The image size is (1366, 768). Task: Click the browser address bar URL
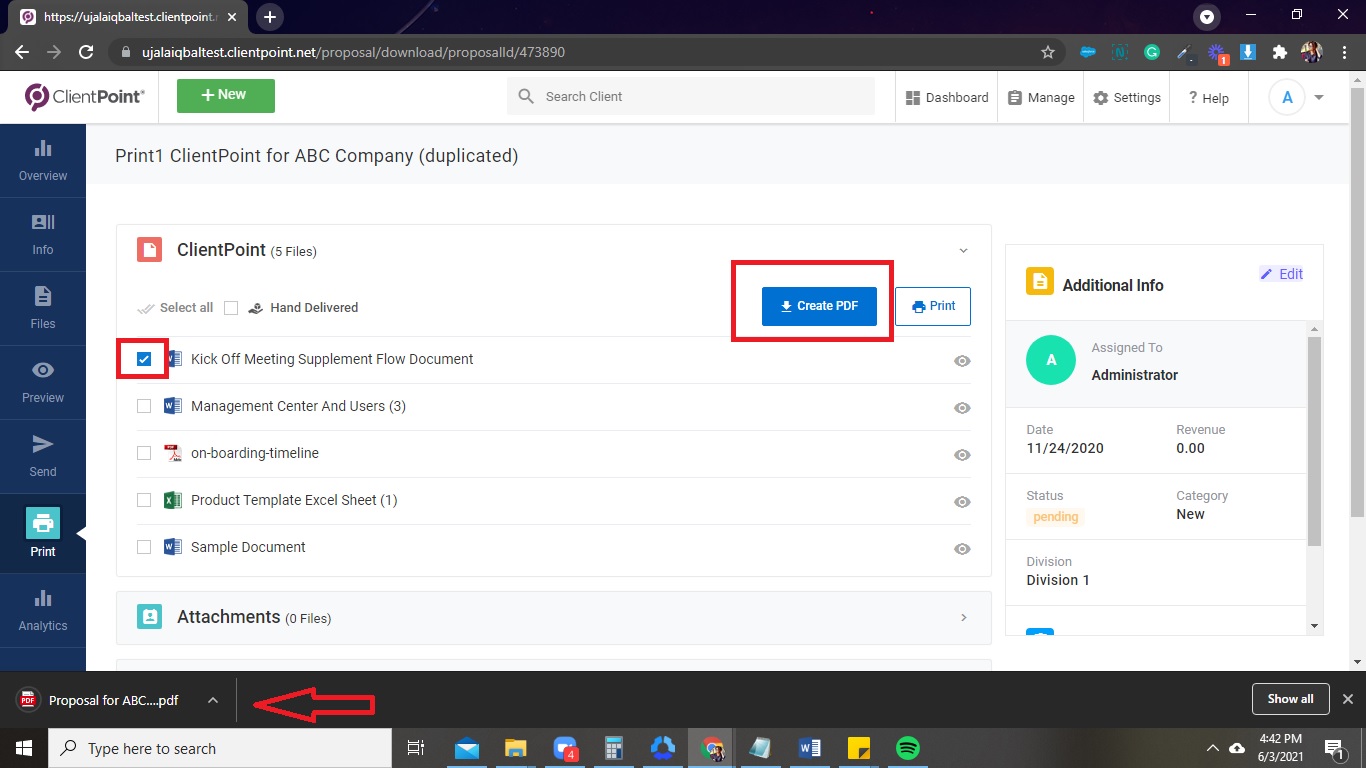click(354, 52)
